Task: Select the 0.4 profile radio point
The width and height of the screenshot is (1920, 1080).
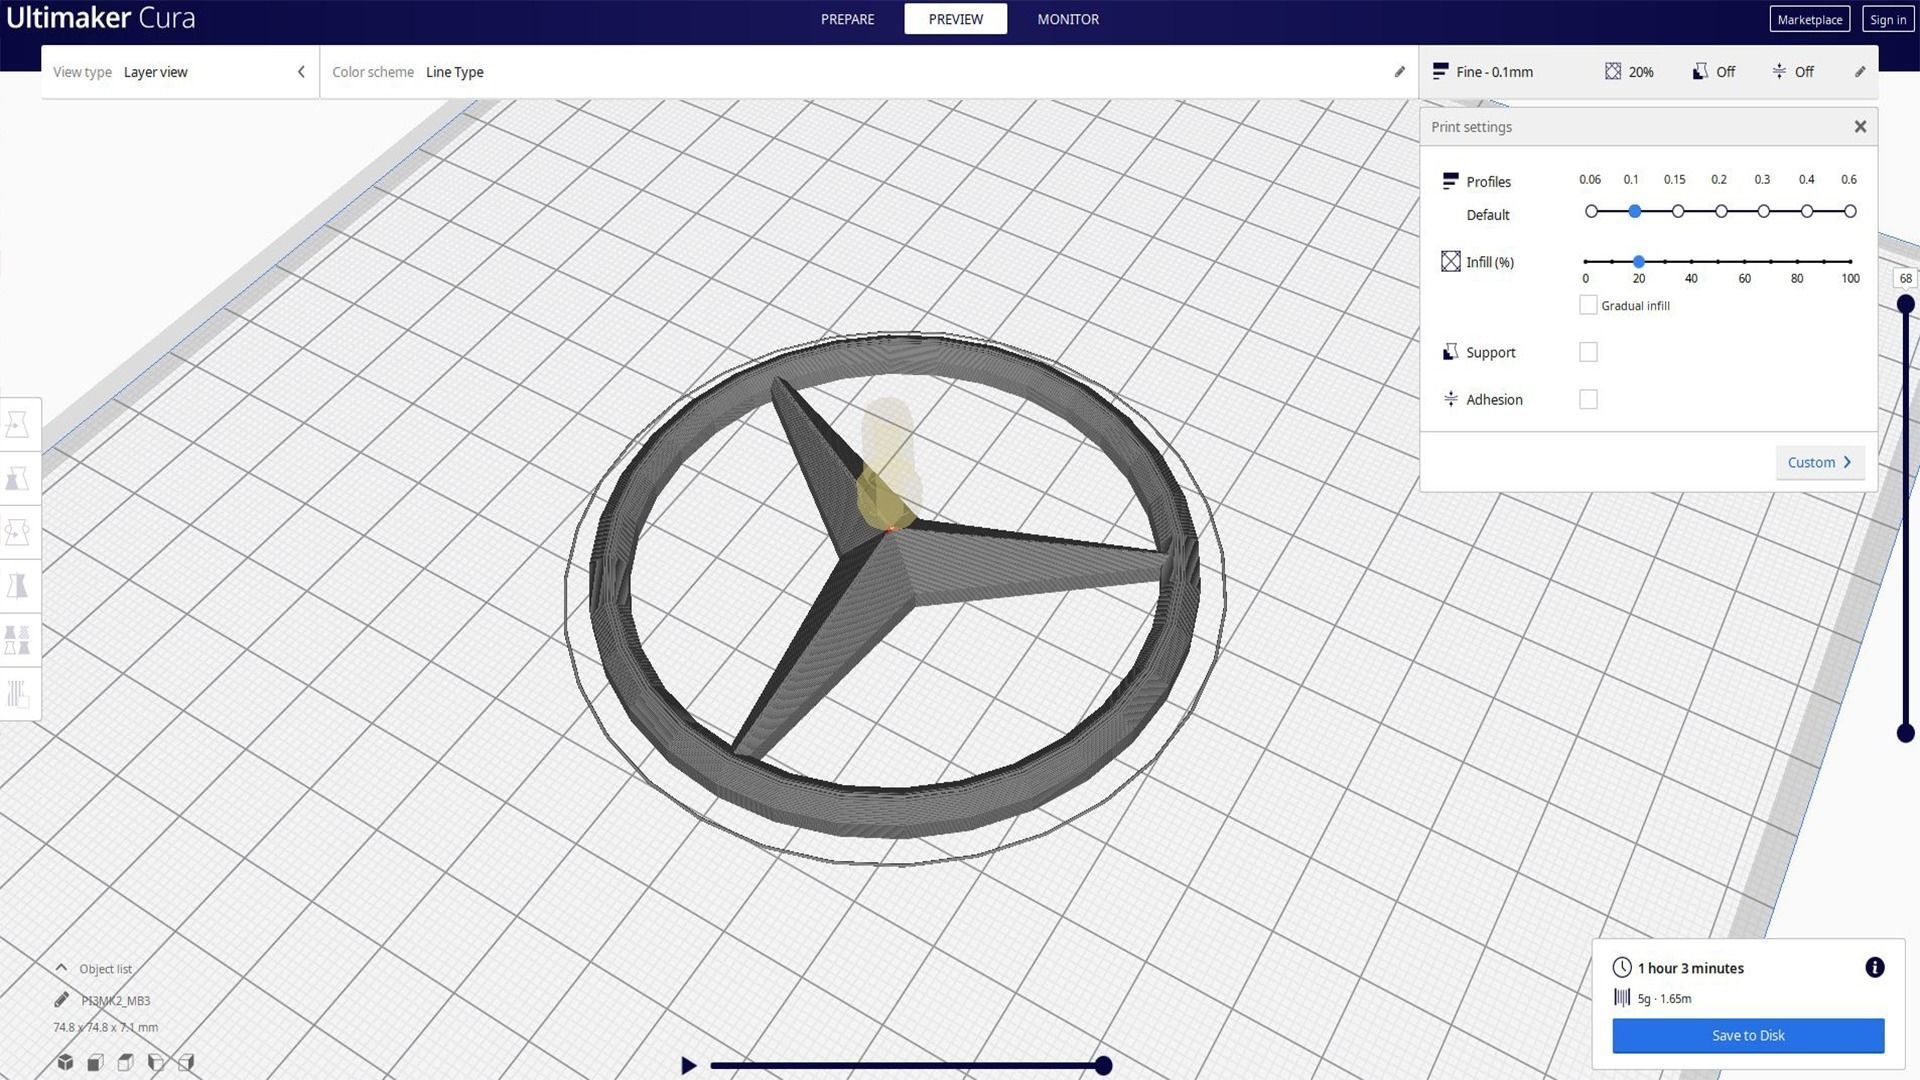Action: pyautogui.click(x=1807, y=211)
